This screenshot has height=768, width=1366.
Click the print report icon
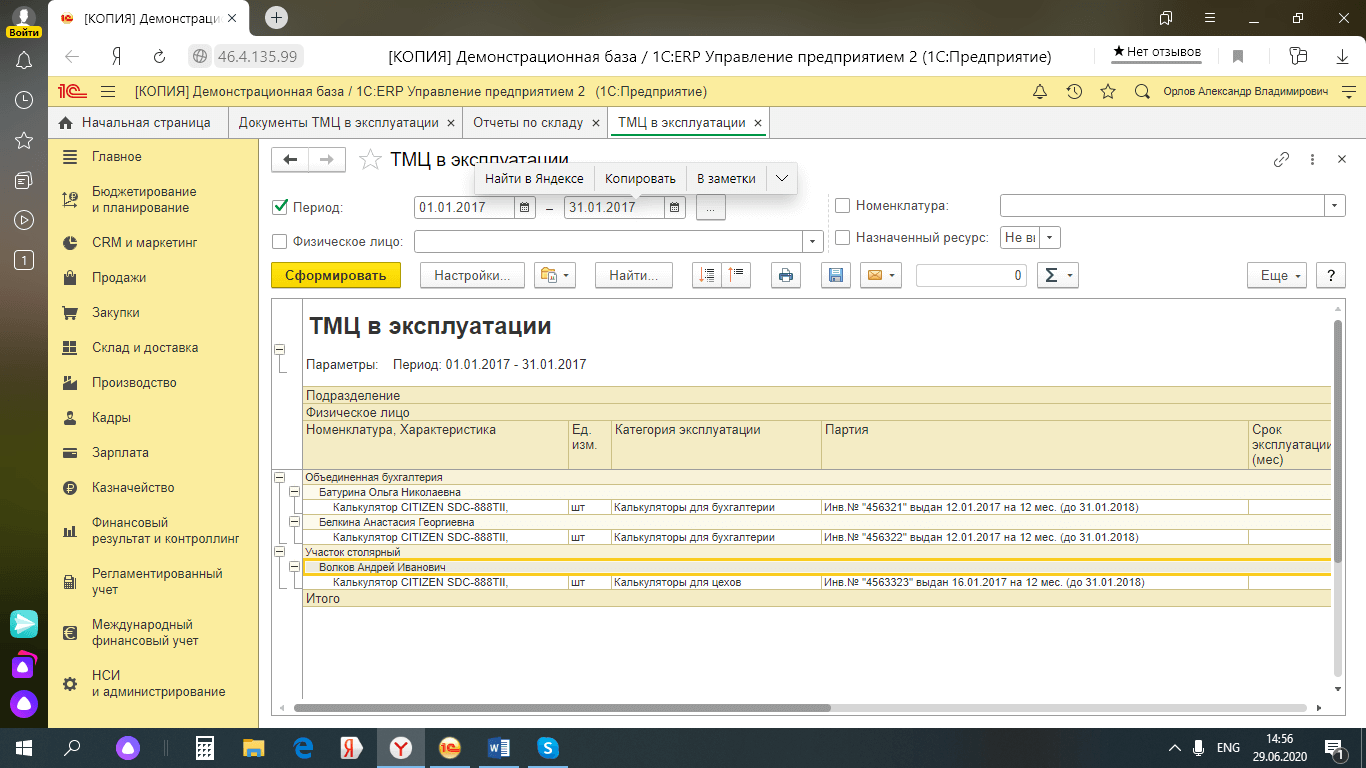click(786, 275)
